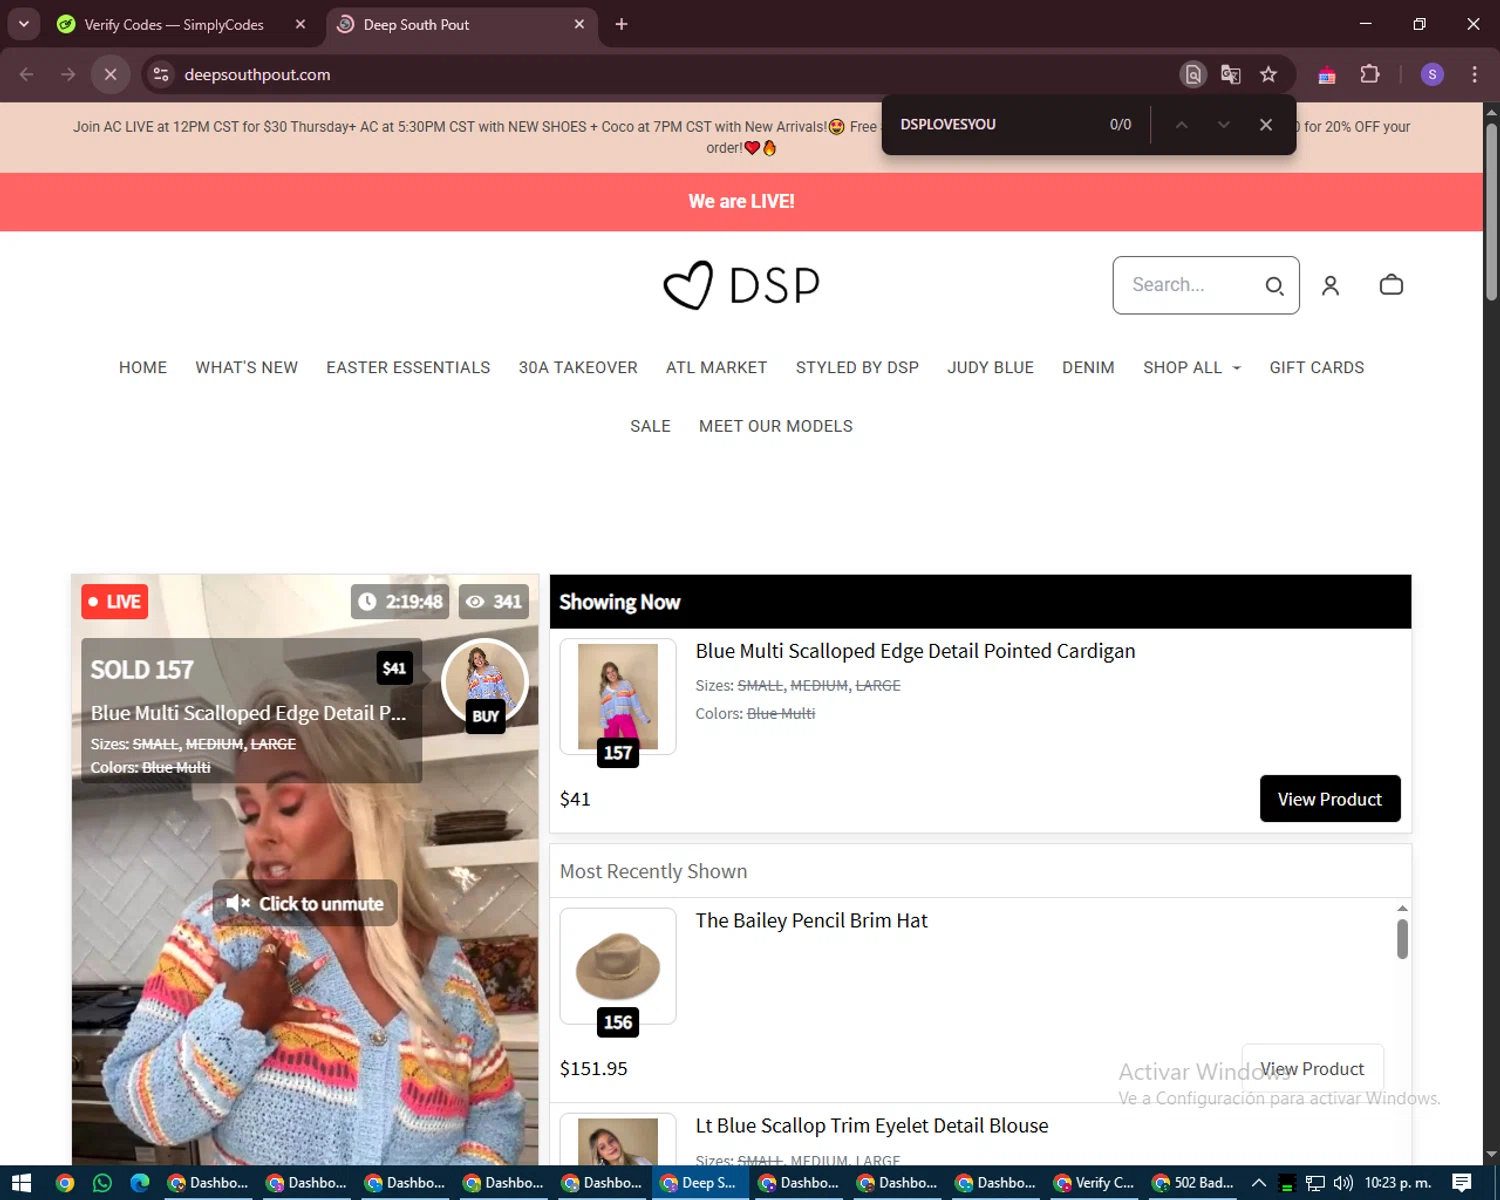Image resolution: width=1500 pixels, height=1200 pixels.
Task: Click the search magnifier icon
Action: (1274, 286)
